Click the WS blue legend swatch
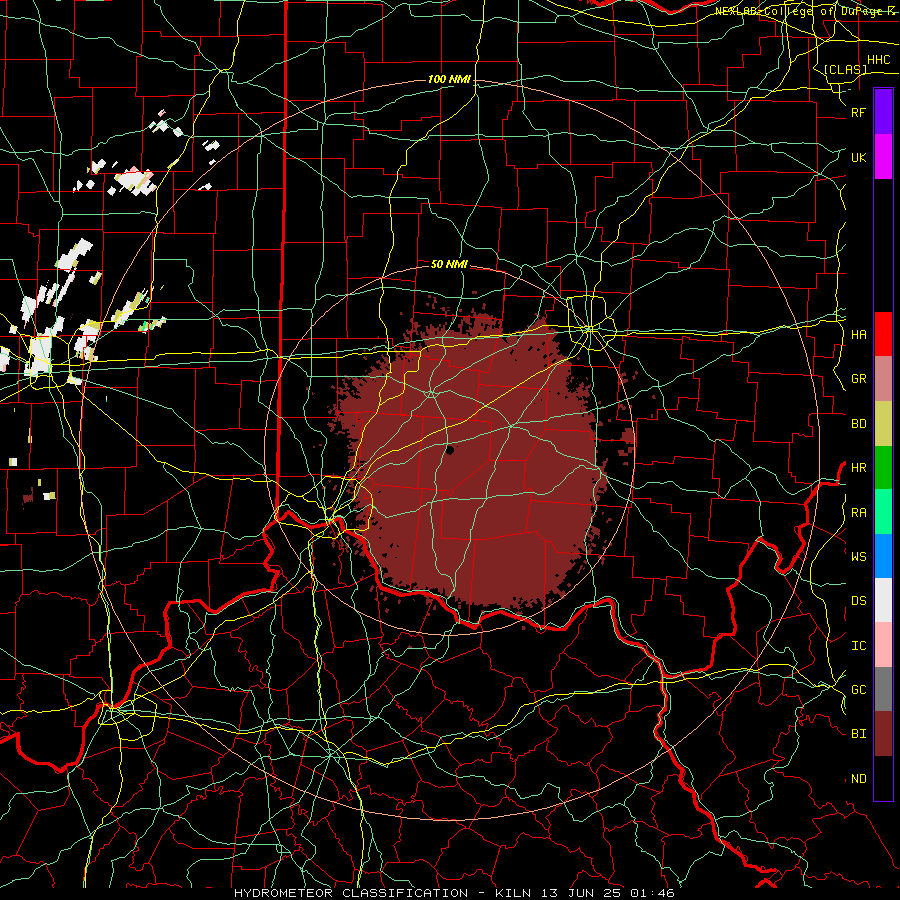Viewport: 900px width, 900px height. (x=883, y=556)
